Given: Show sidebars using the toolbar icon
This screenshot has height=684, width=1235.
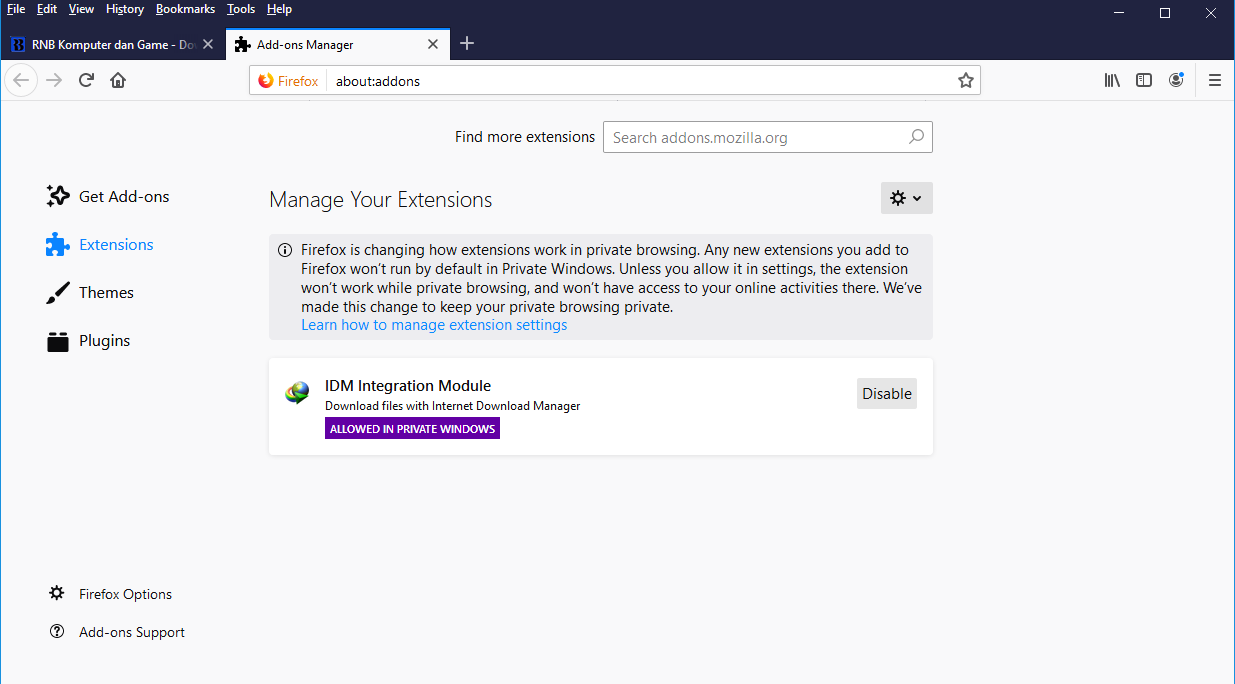Looking at the screenshot, I should tap(1144, 80).
